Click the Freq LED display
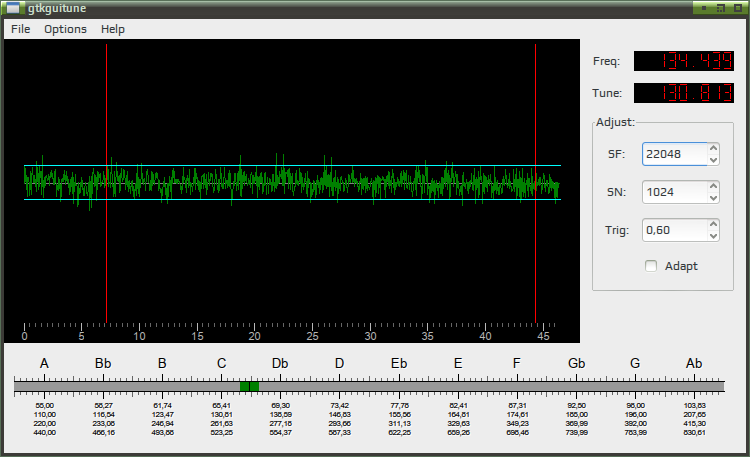 click(684, 61)
